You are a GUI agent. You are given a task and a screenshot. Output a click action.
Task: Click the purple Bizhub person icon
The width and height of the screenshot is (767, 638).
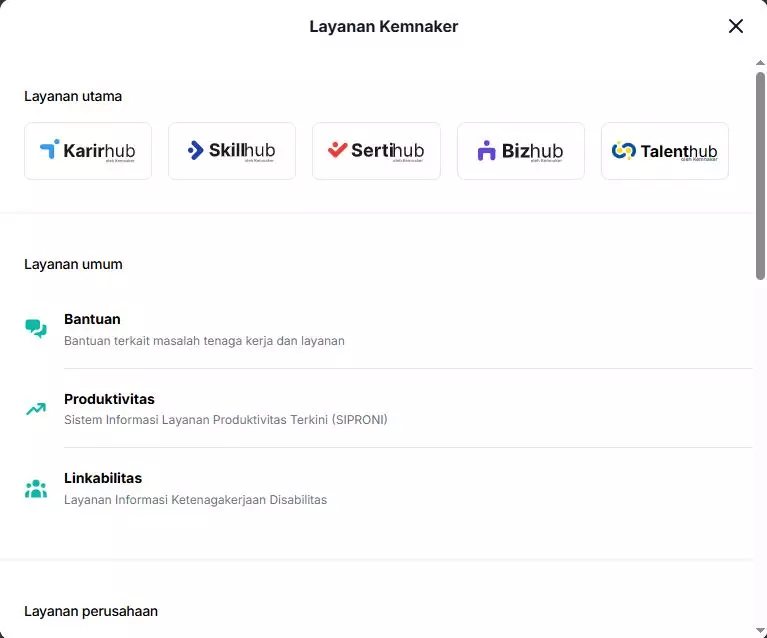(486, 151)
